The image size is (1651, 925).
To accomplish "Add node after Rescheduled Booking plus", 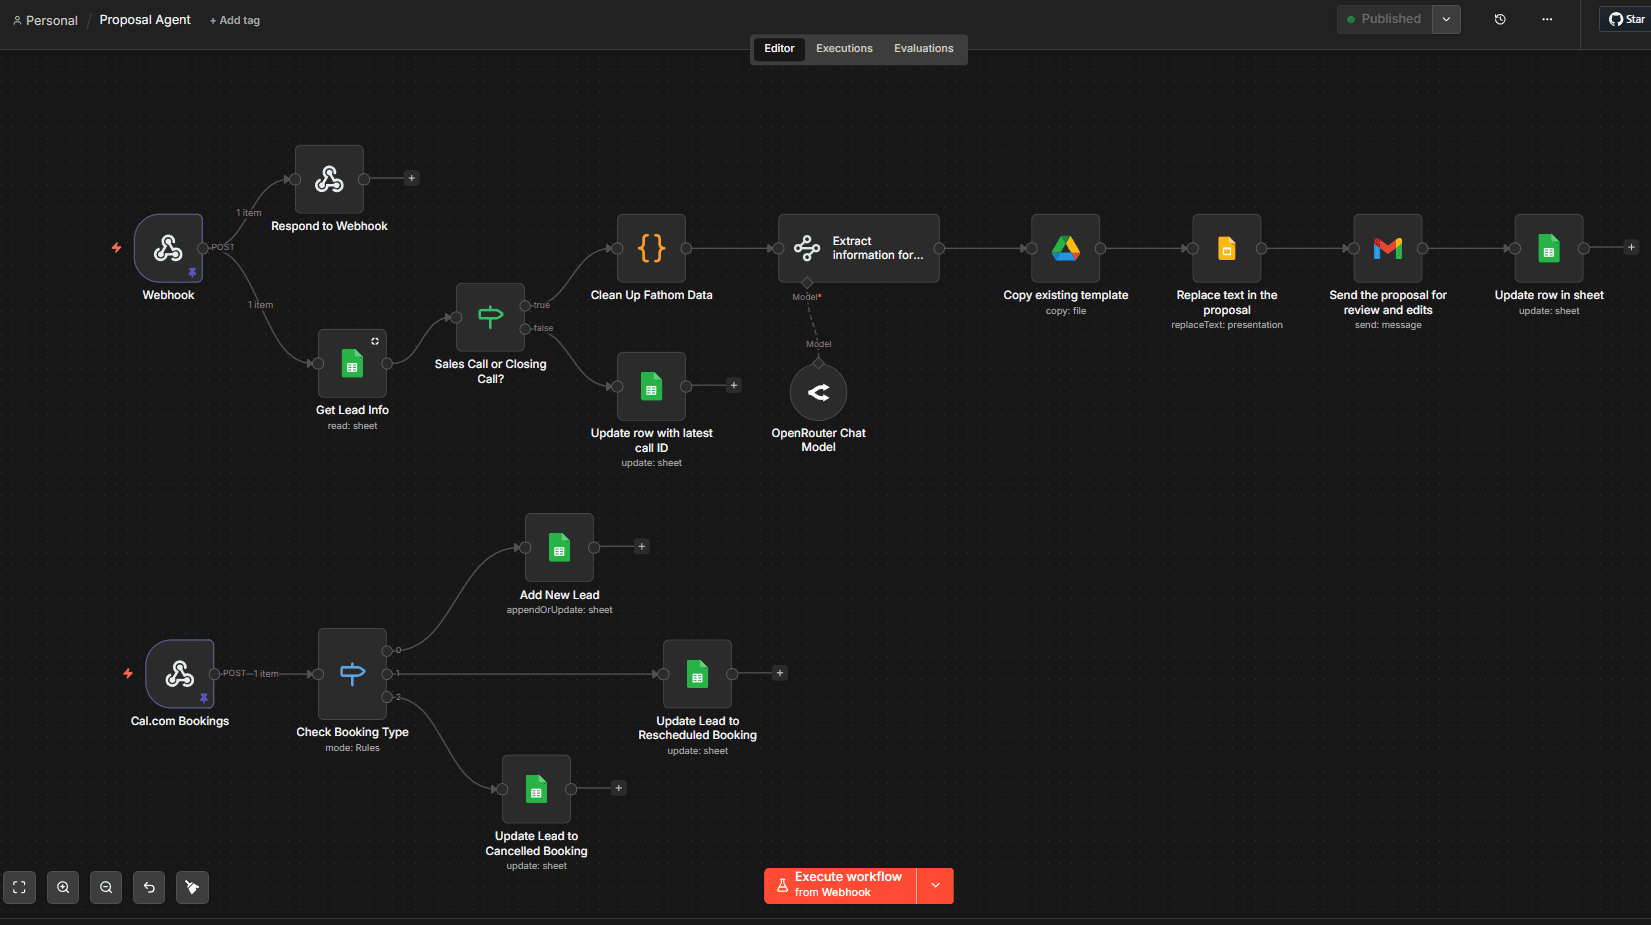I will [x=780, y=673].
